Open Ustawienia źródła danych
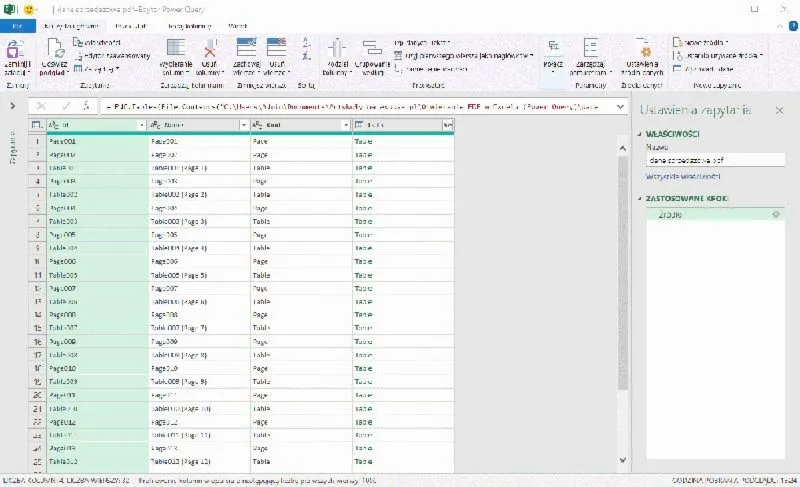800x487 pixels. click(642, 57)
